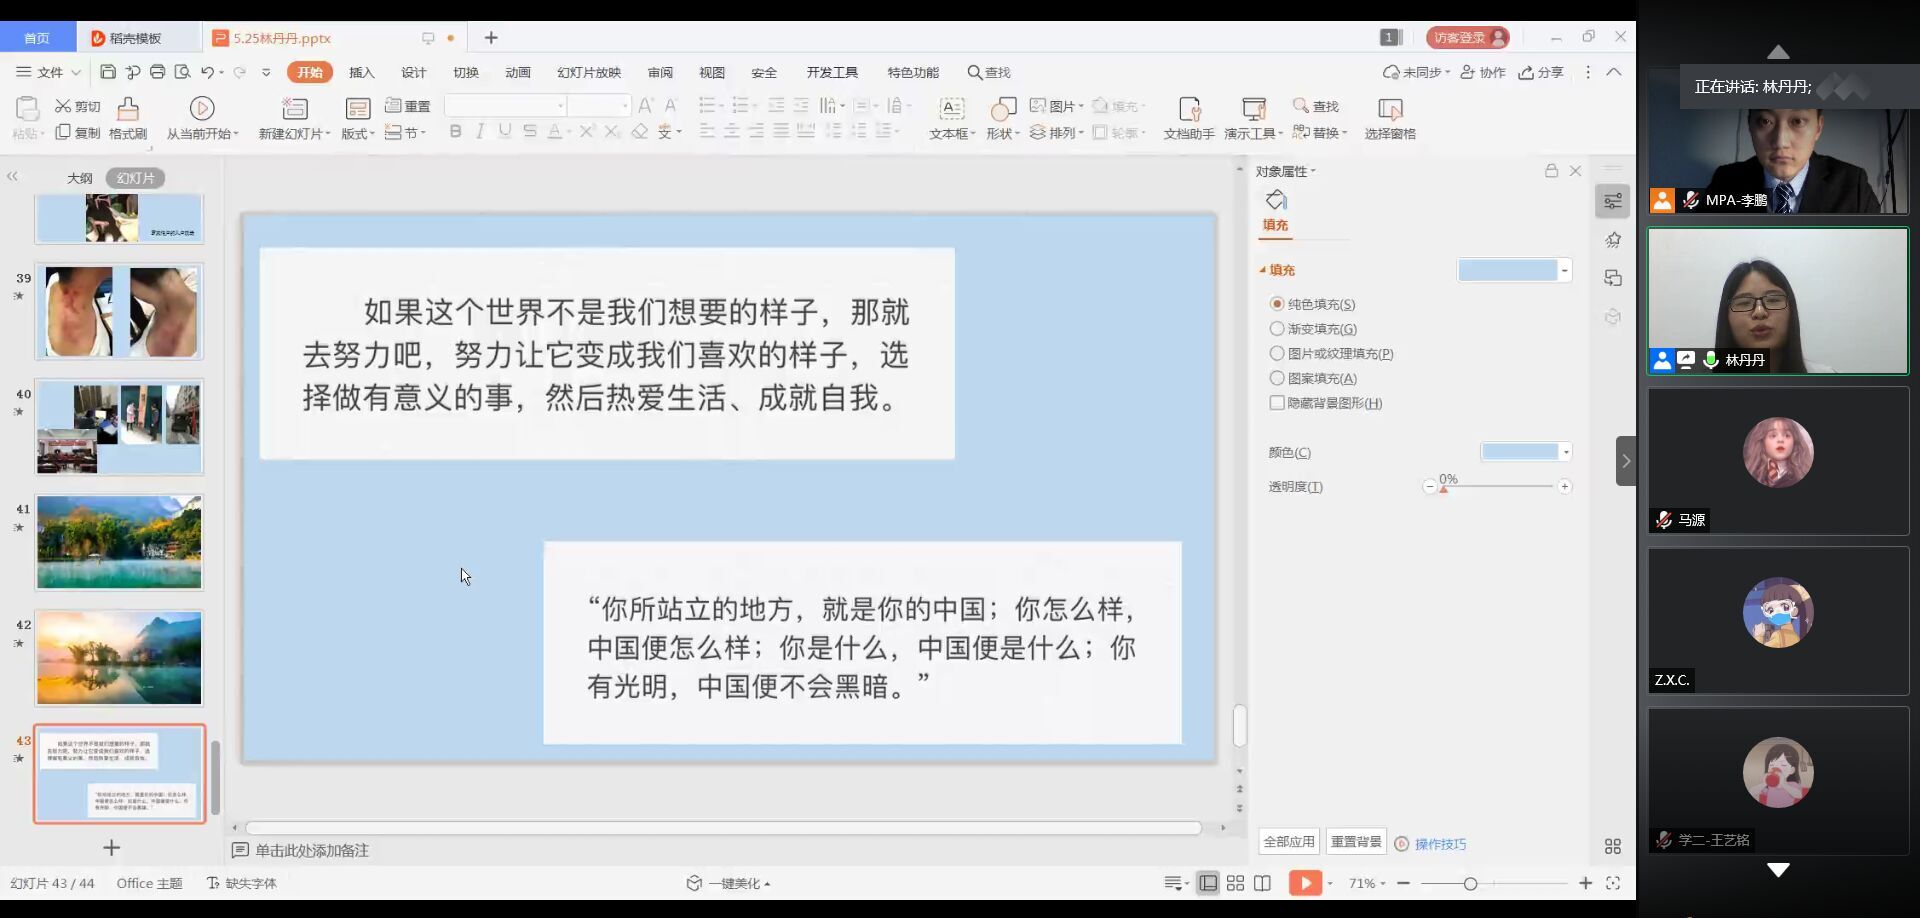Open the document assistant (文档助手) icon
The width and height of the screenshot is (1920, 918).
click(1189, 108)
